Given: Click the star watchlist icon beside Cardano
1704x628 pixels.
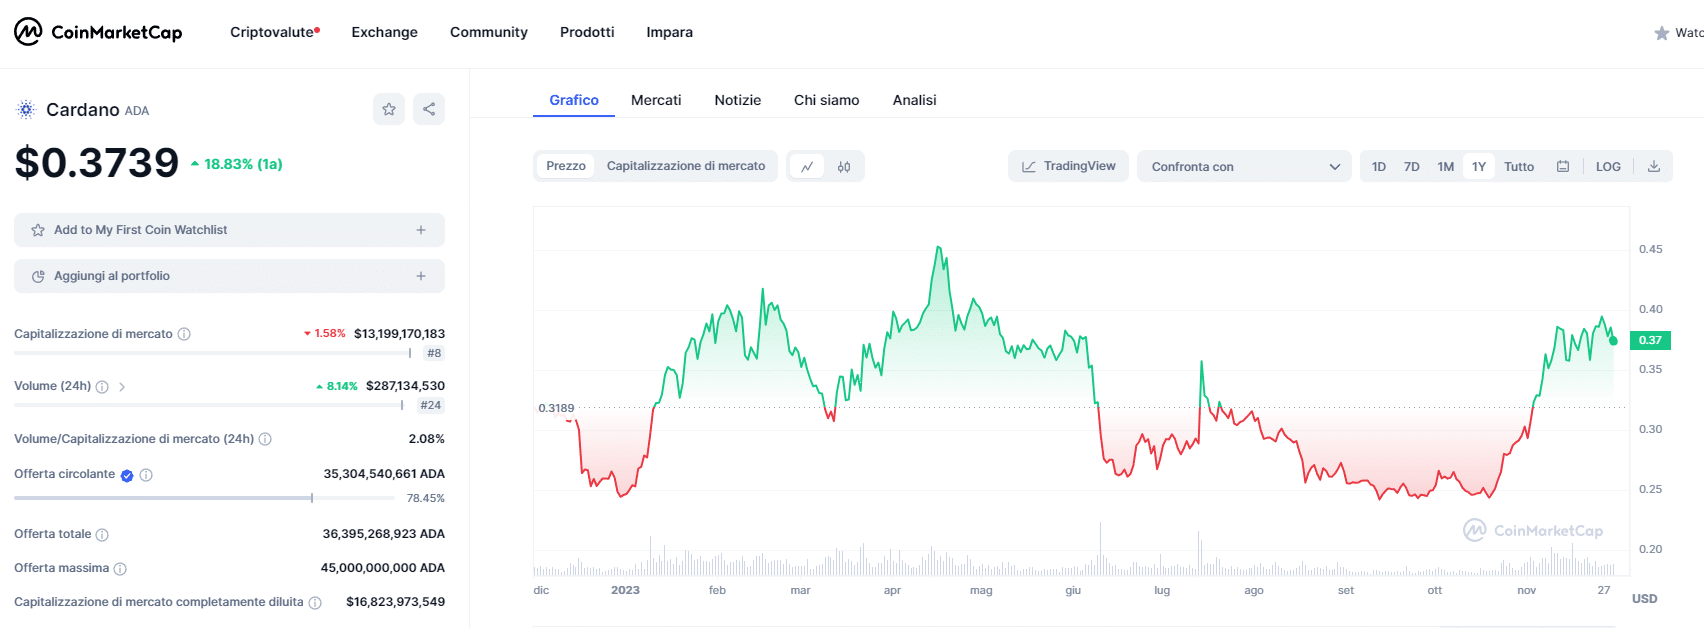Looking at the screenshot, I should pos(389,109).
